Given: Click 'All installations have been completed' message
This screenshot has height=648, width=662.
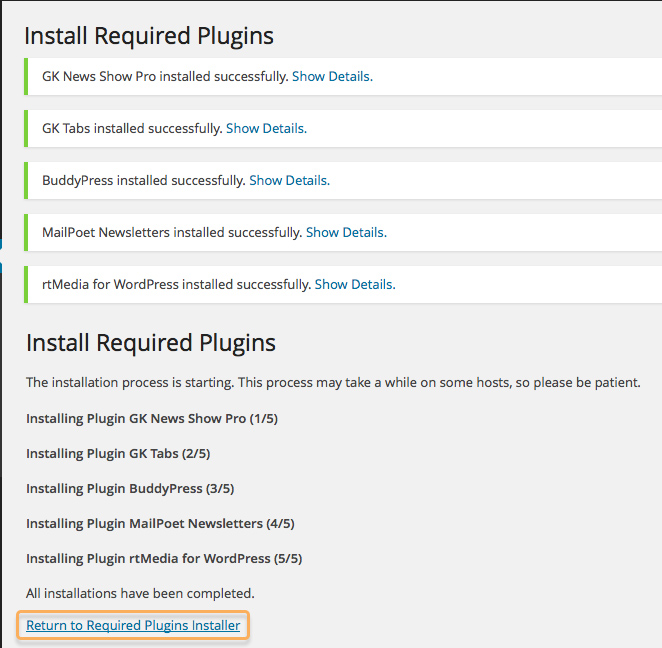Looking at the screenshot, I should [140, 594].
